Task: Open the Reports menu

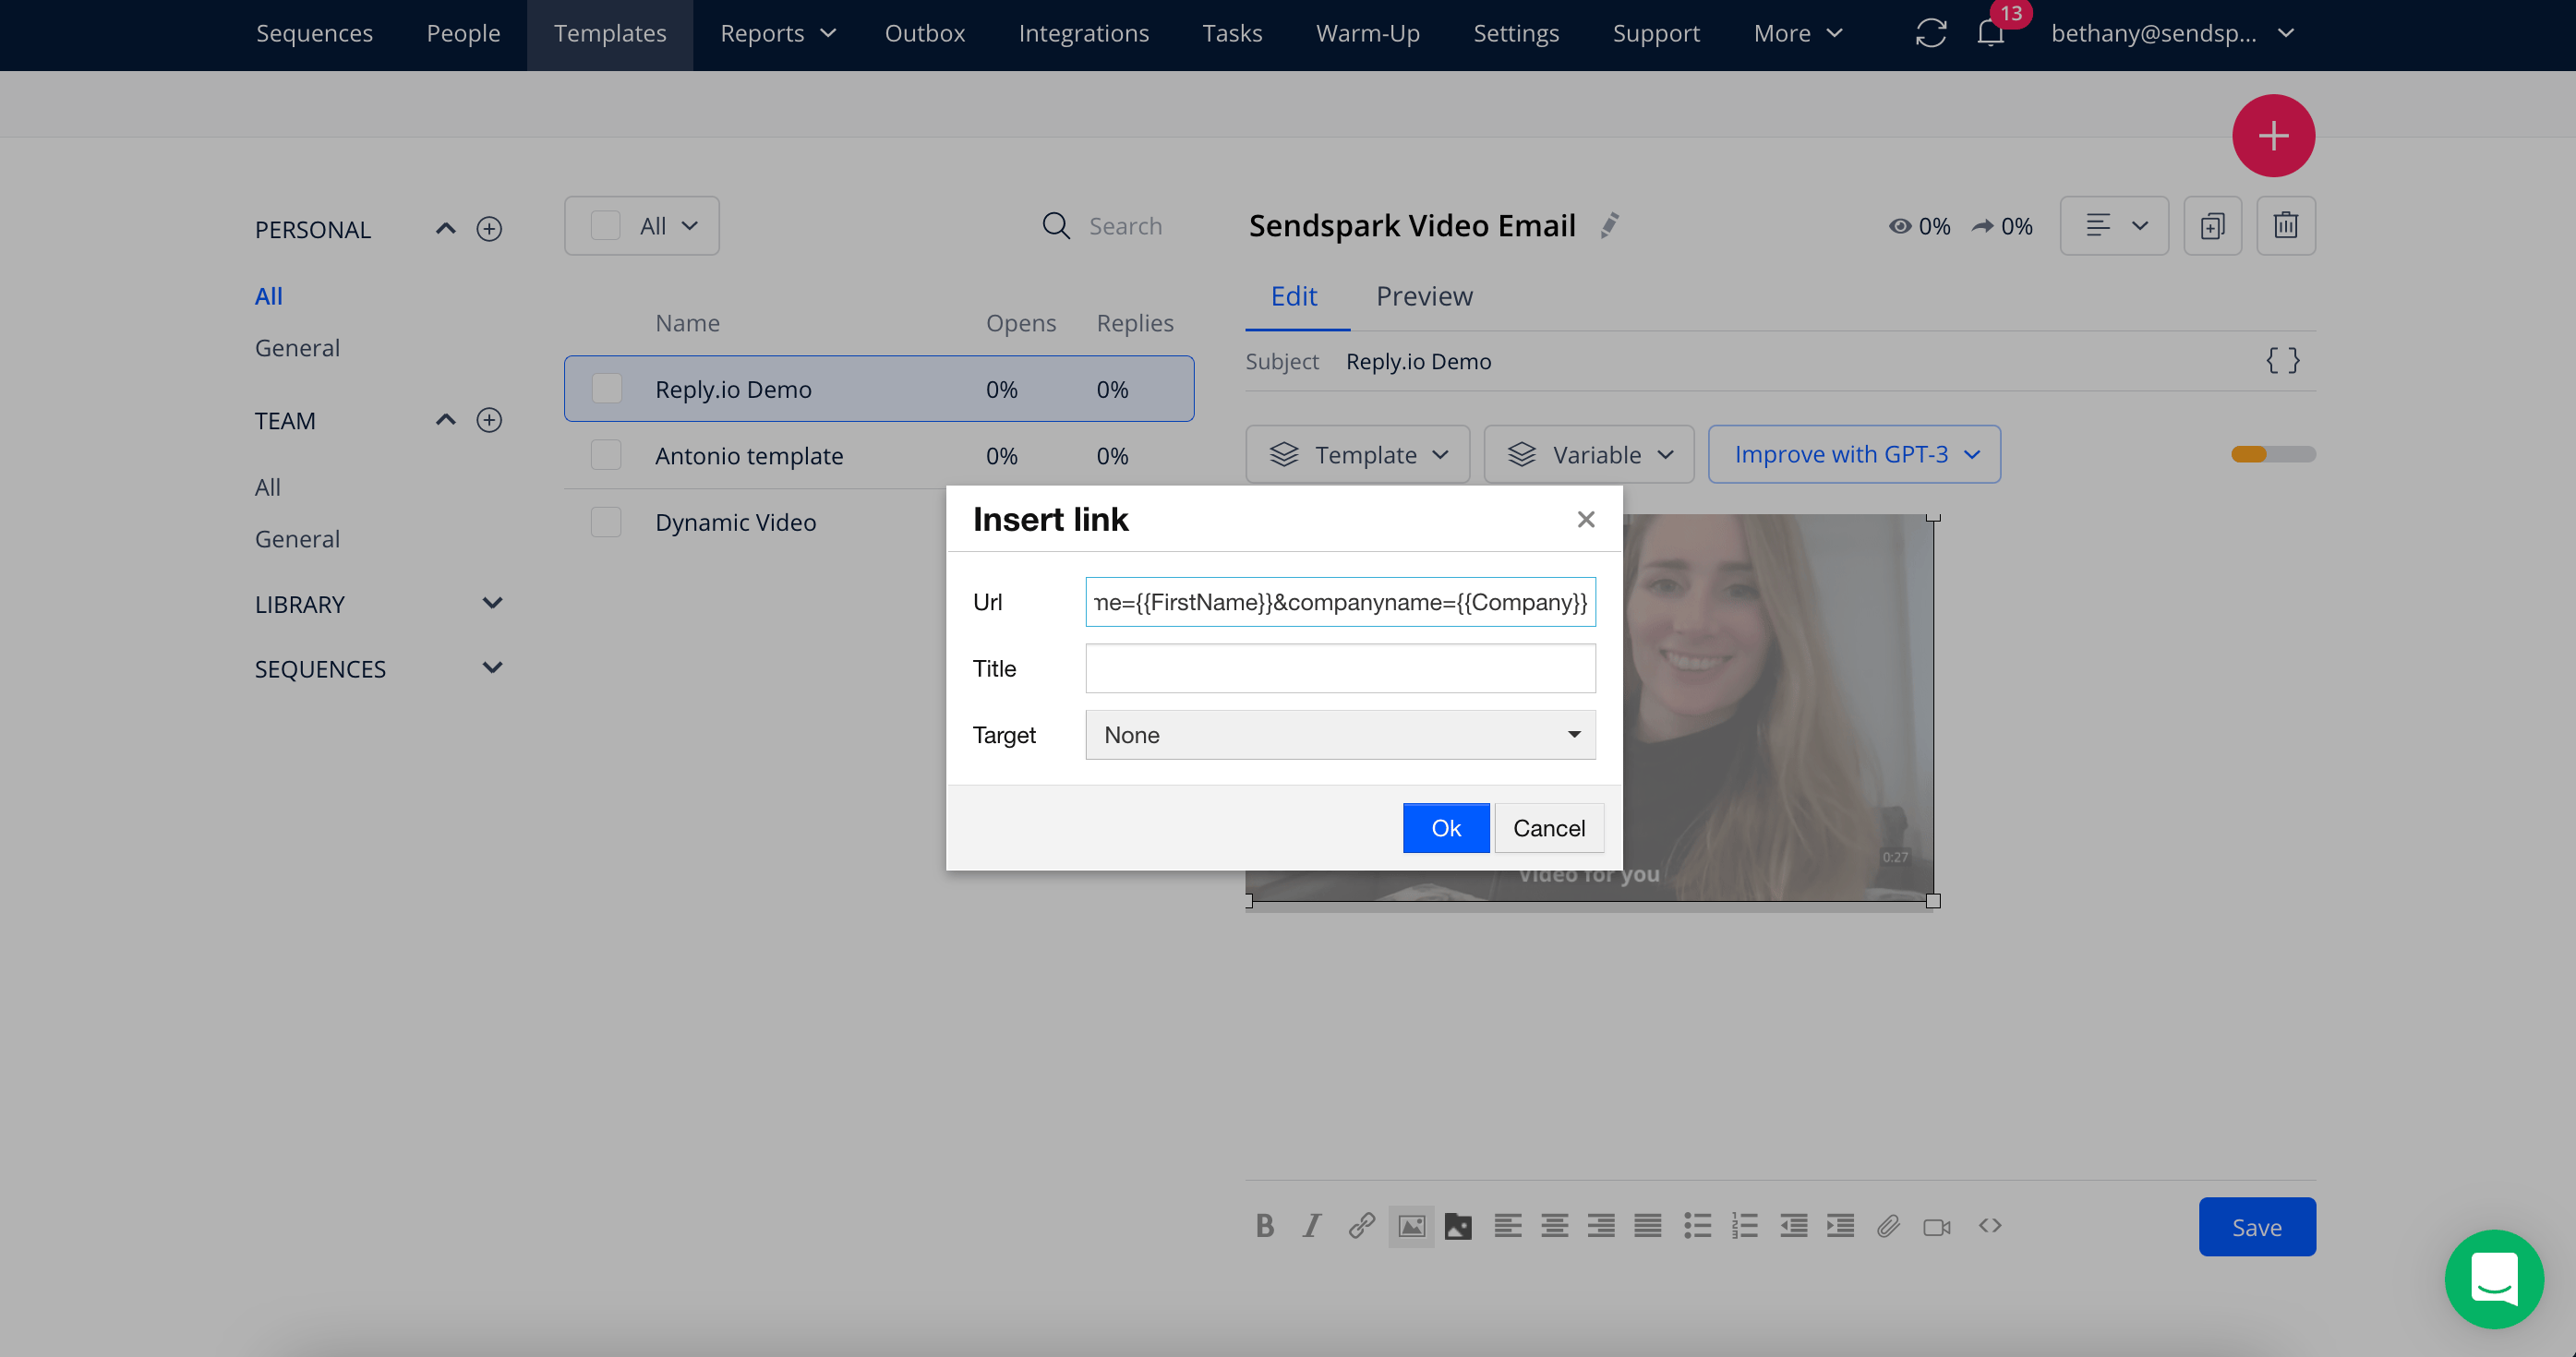Action: (778, 33)
